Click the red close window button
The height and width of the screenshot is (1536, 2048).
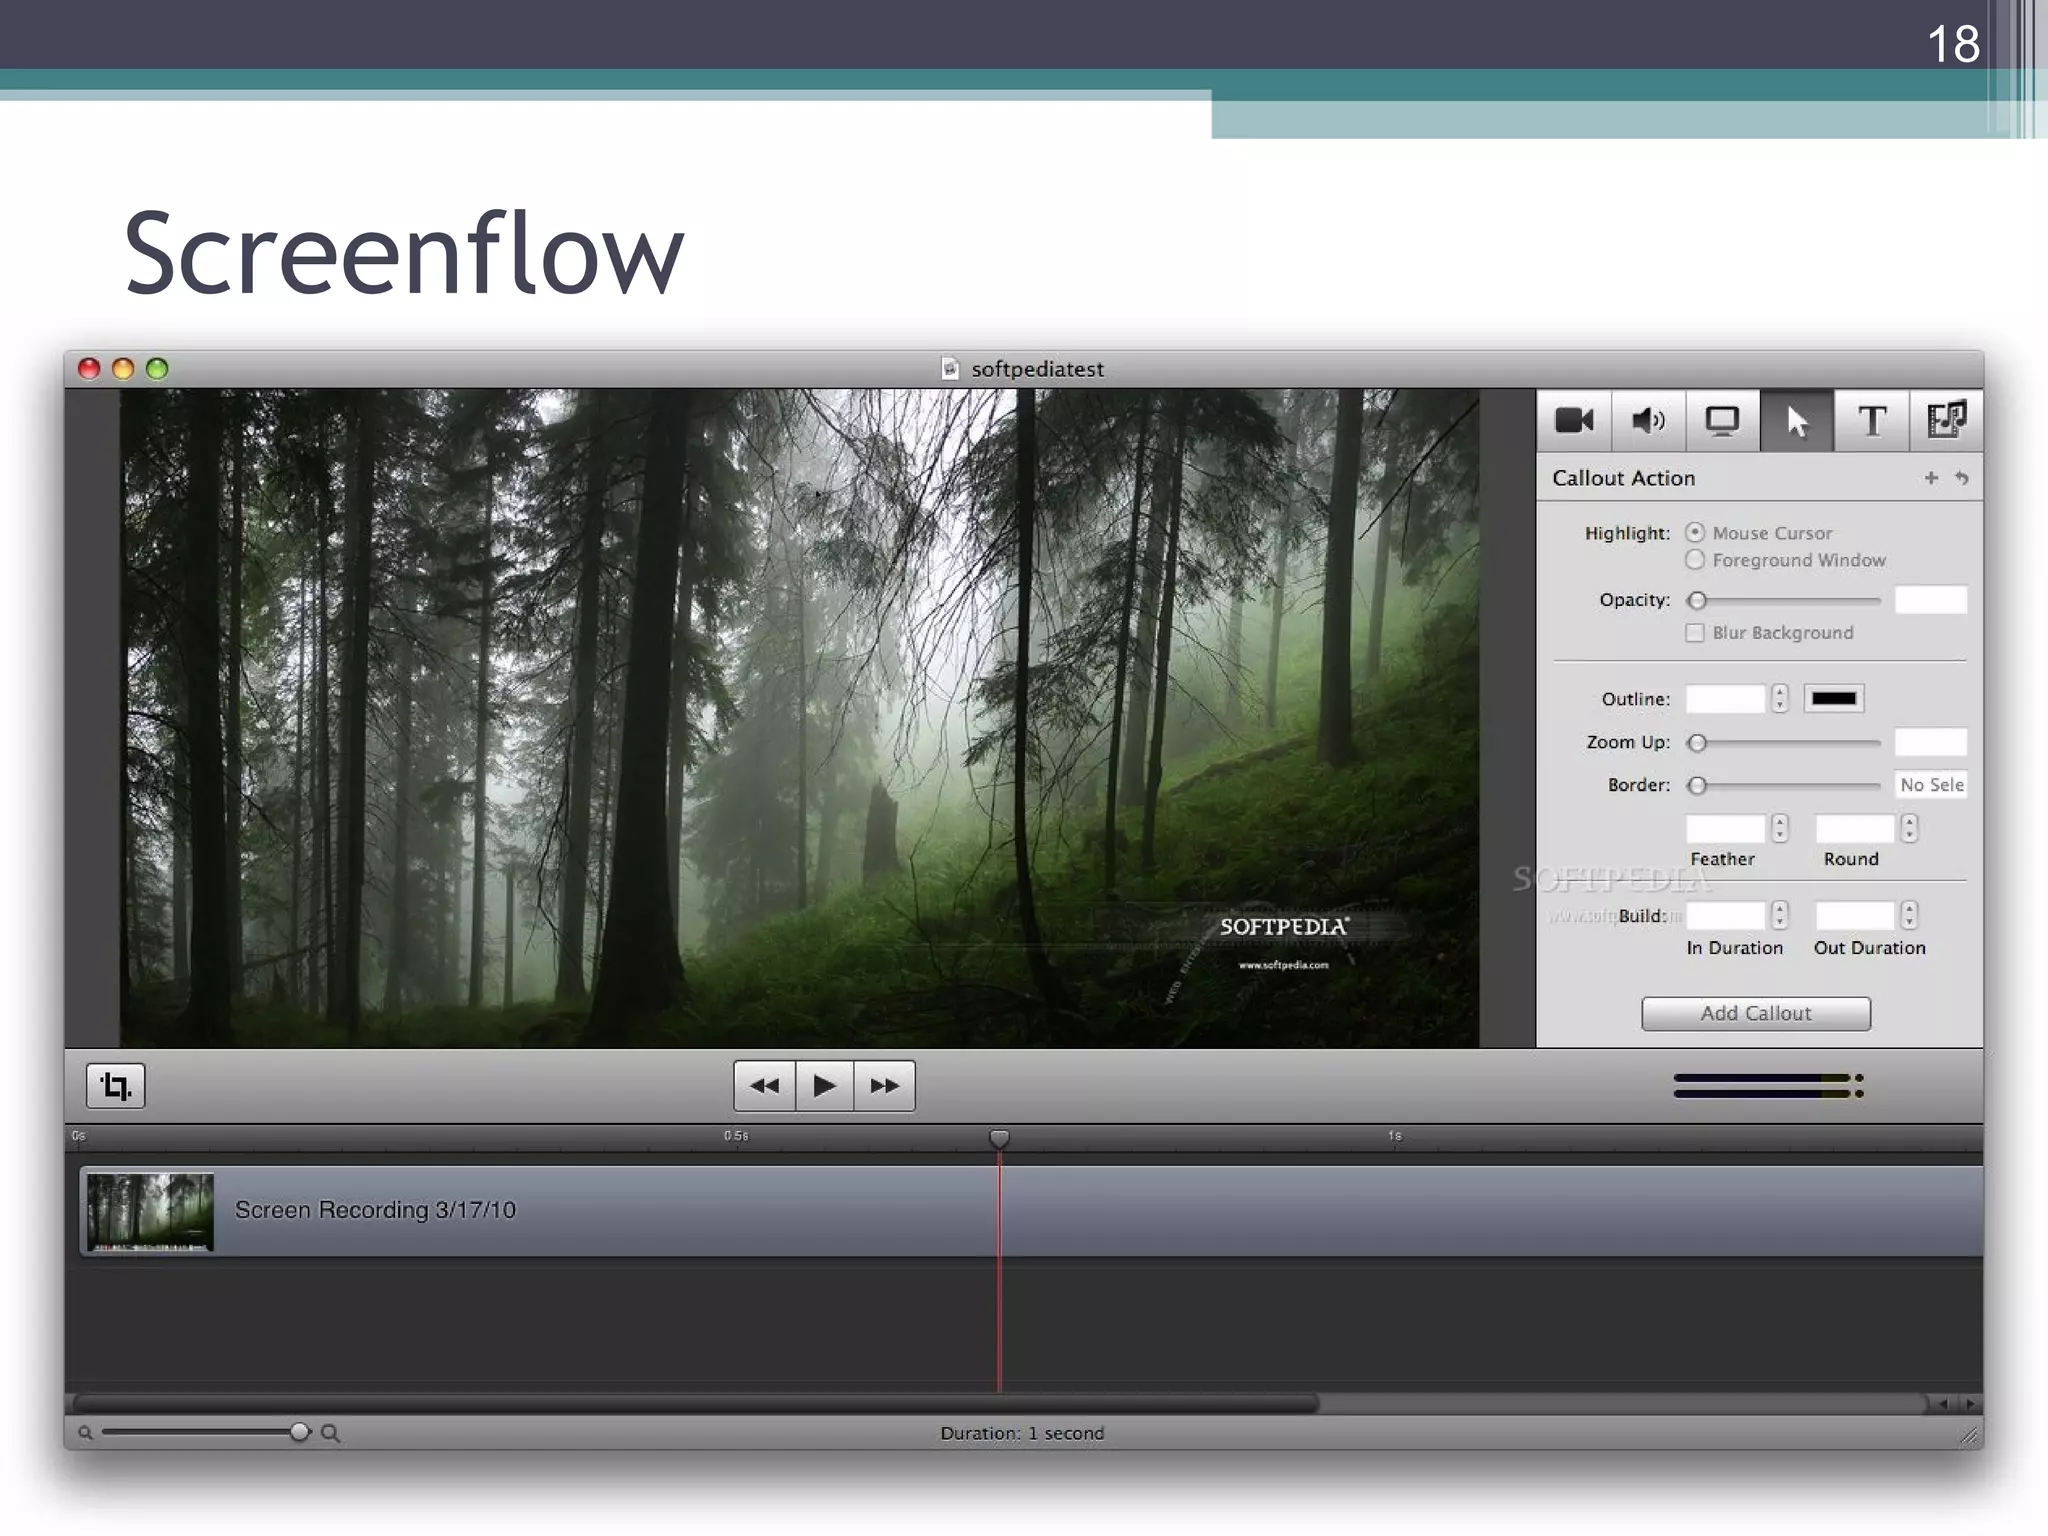[x=89, y=369]
